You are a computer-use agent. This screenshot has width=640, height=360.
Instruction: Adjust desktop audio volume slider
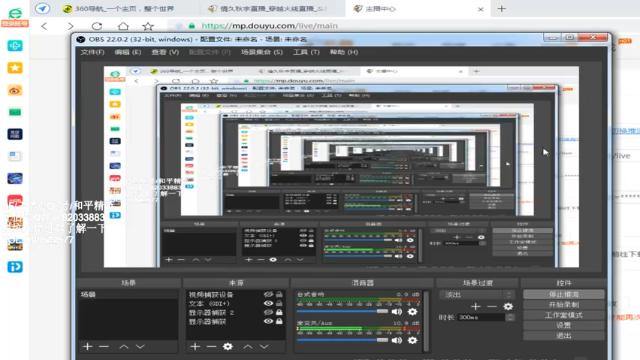[342, 311]
